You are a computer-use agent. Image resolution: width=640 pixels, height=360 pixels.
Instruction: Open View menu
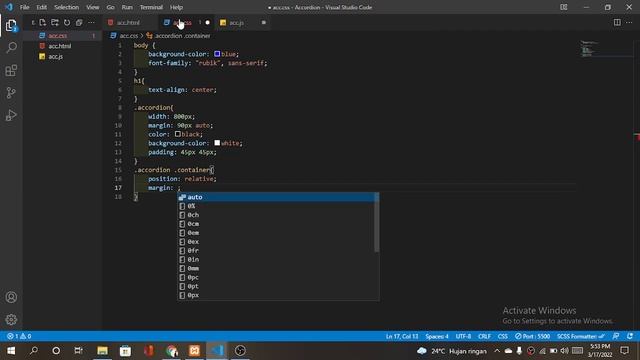pos(92,7)
